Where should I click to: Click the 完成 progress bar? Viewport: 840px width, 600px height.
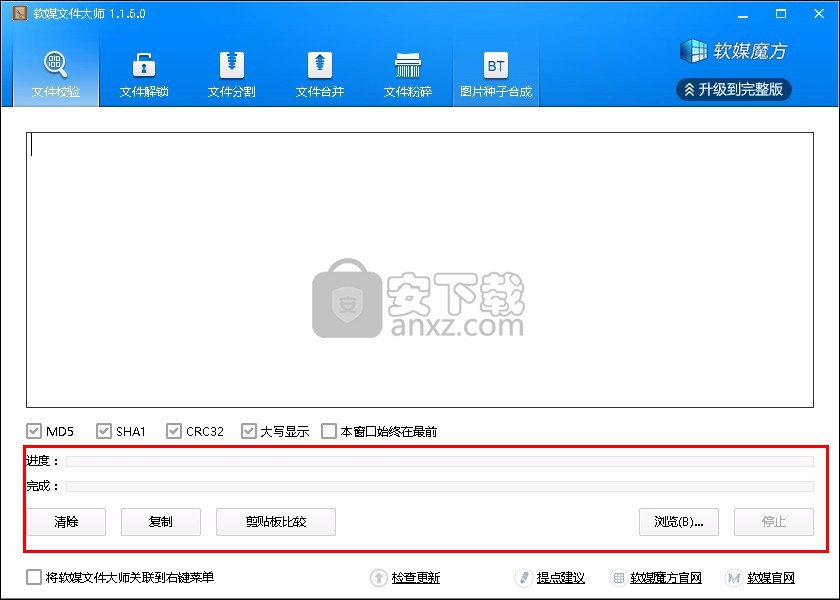click(x=440, y=486)
